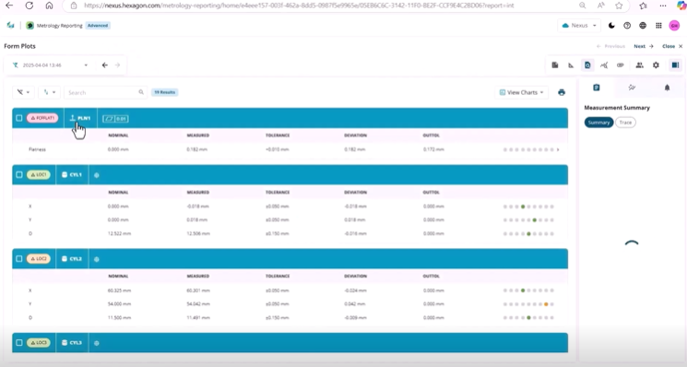Select the Trace pill toggle
687x367 pixels.
(x=625, y=123)
